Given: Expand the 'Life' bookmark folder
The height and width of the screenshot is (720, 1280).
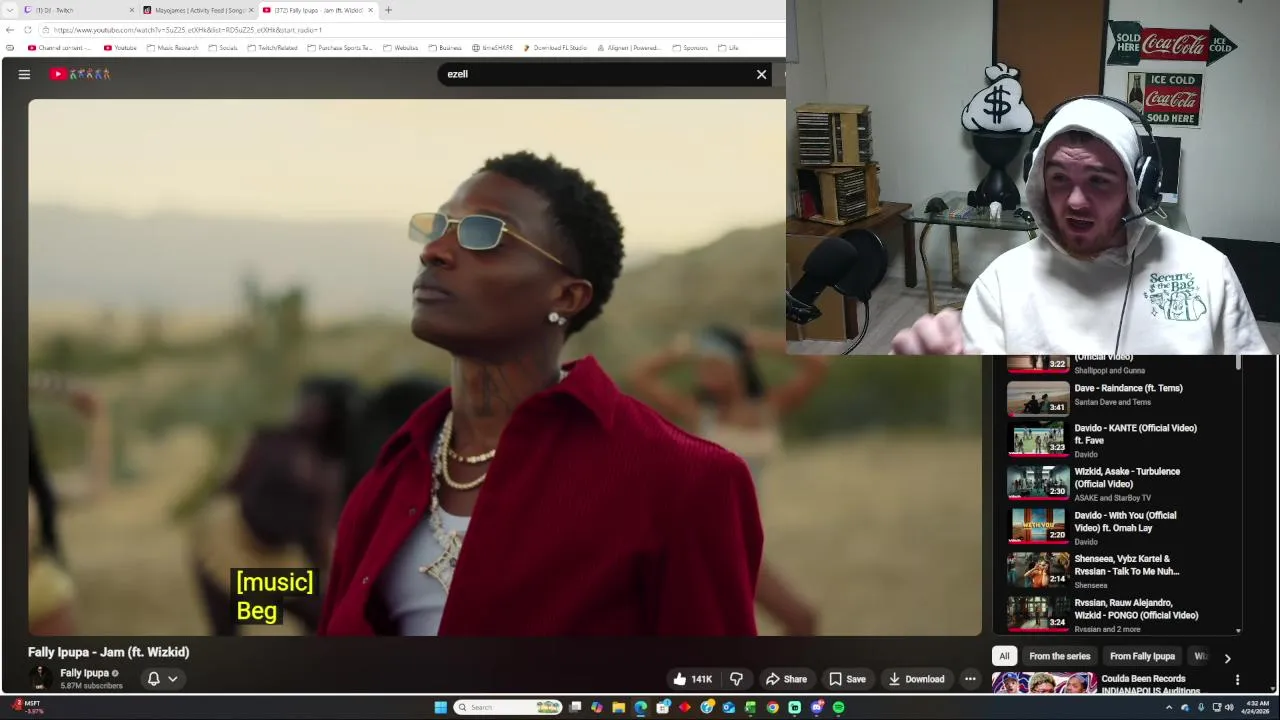Looking at the screenshot, I should [x=728, y=48].
